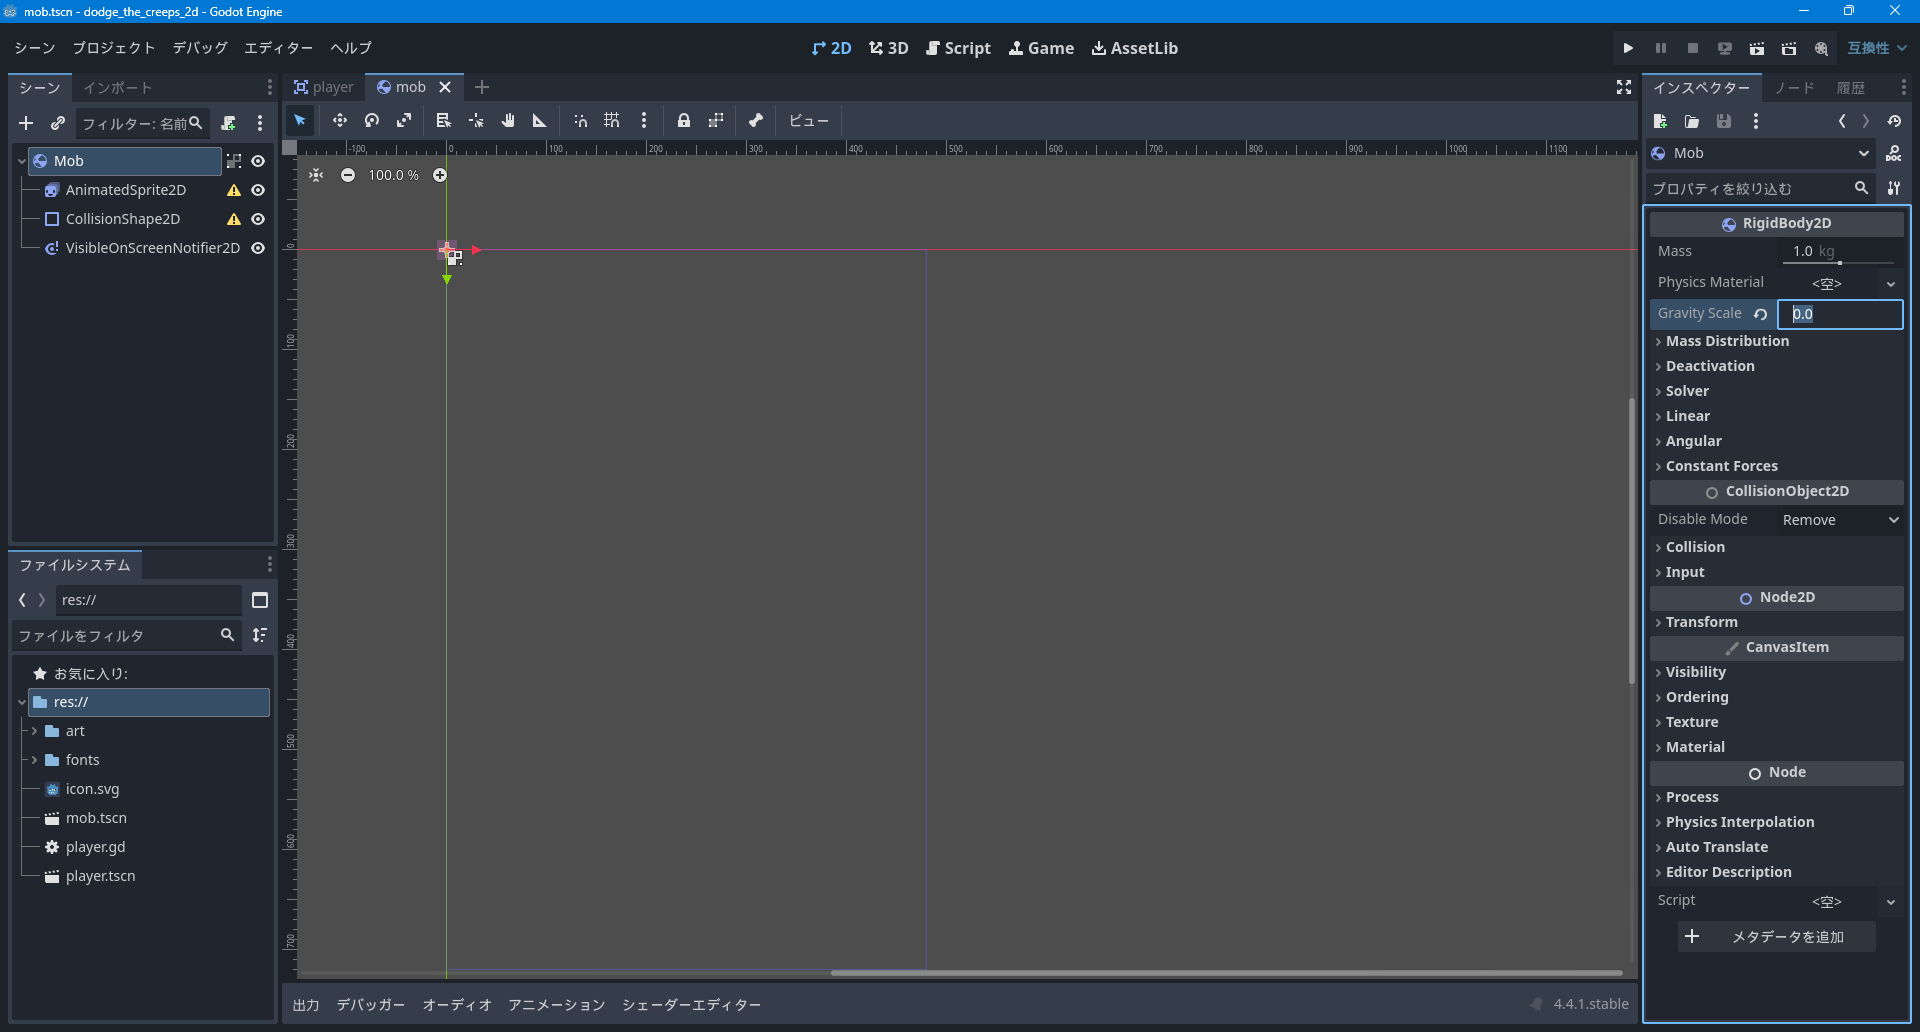Click the viewport horizontal scrollbar
Screen dimensions: 1920x1032
(x=1226, y=972)
